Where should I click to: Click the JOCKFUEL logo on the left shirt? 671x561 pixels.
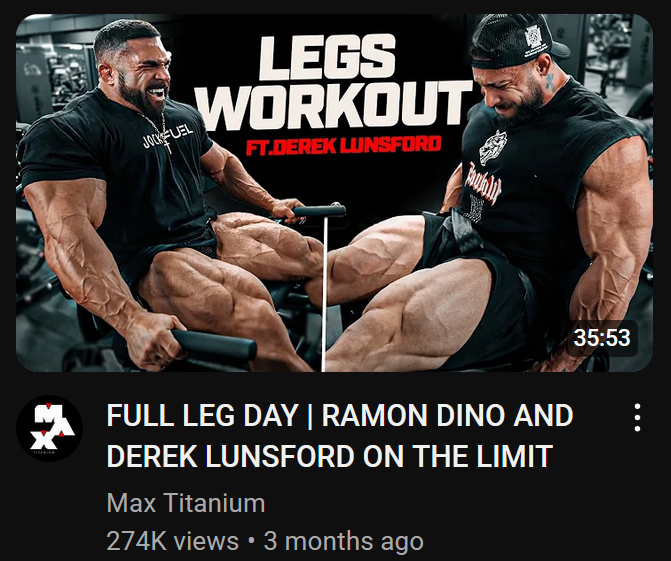tap(167, 137)
